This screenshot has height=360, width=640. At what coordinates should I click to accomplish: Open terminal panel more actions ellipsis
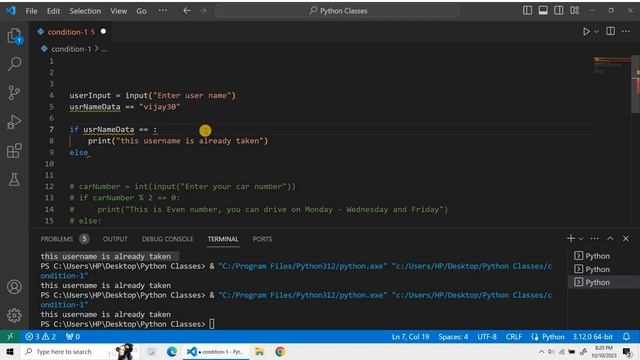pos(595,238)
